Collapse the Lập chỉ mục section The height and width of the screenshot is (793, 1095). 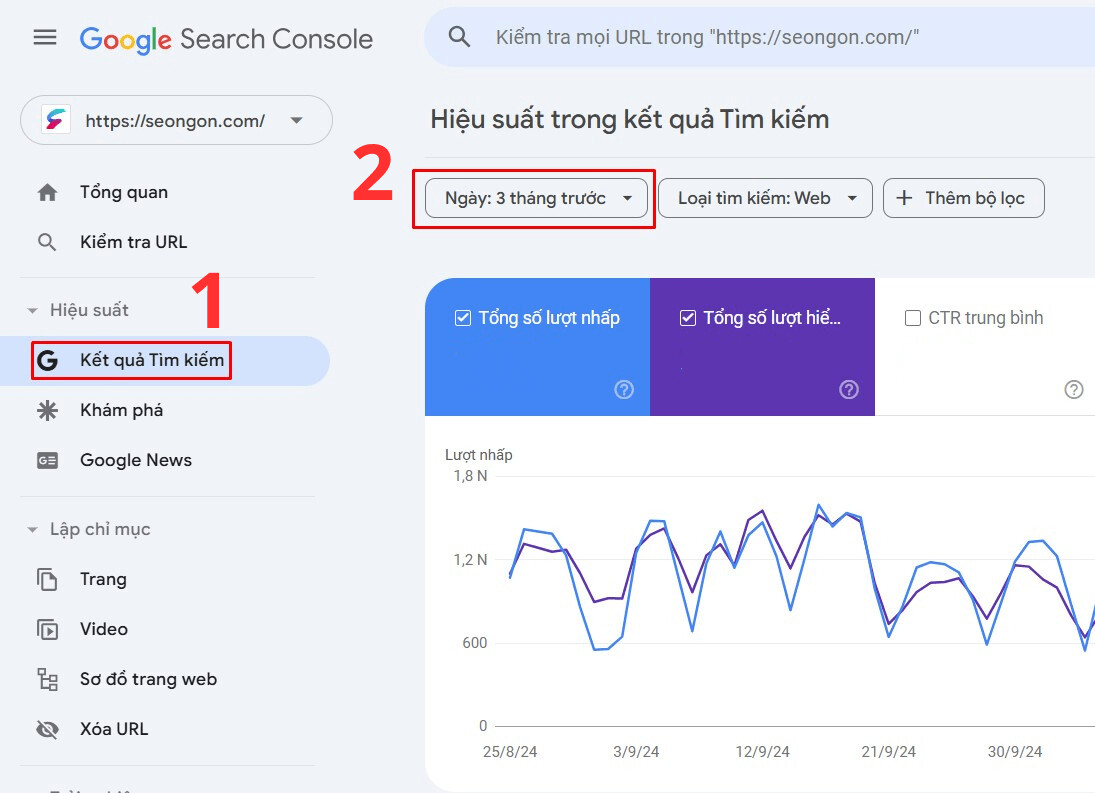32,530
